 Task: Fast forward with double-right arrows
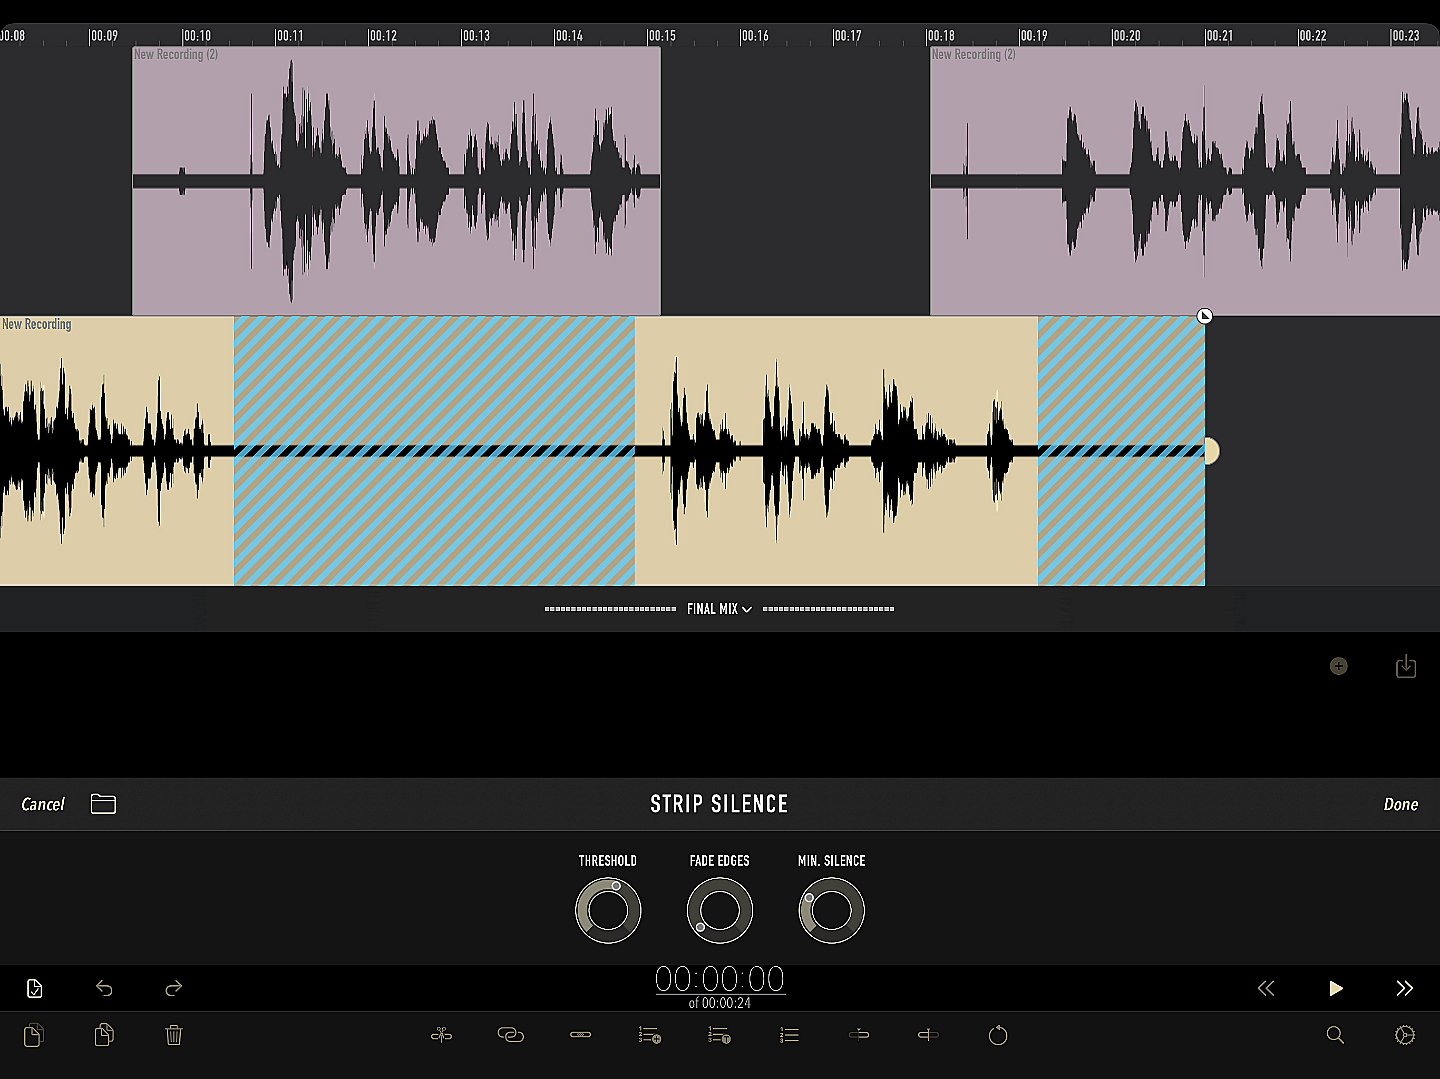(1405, 988)
